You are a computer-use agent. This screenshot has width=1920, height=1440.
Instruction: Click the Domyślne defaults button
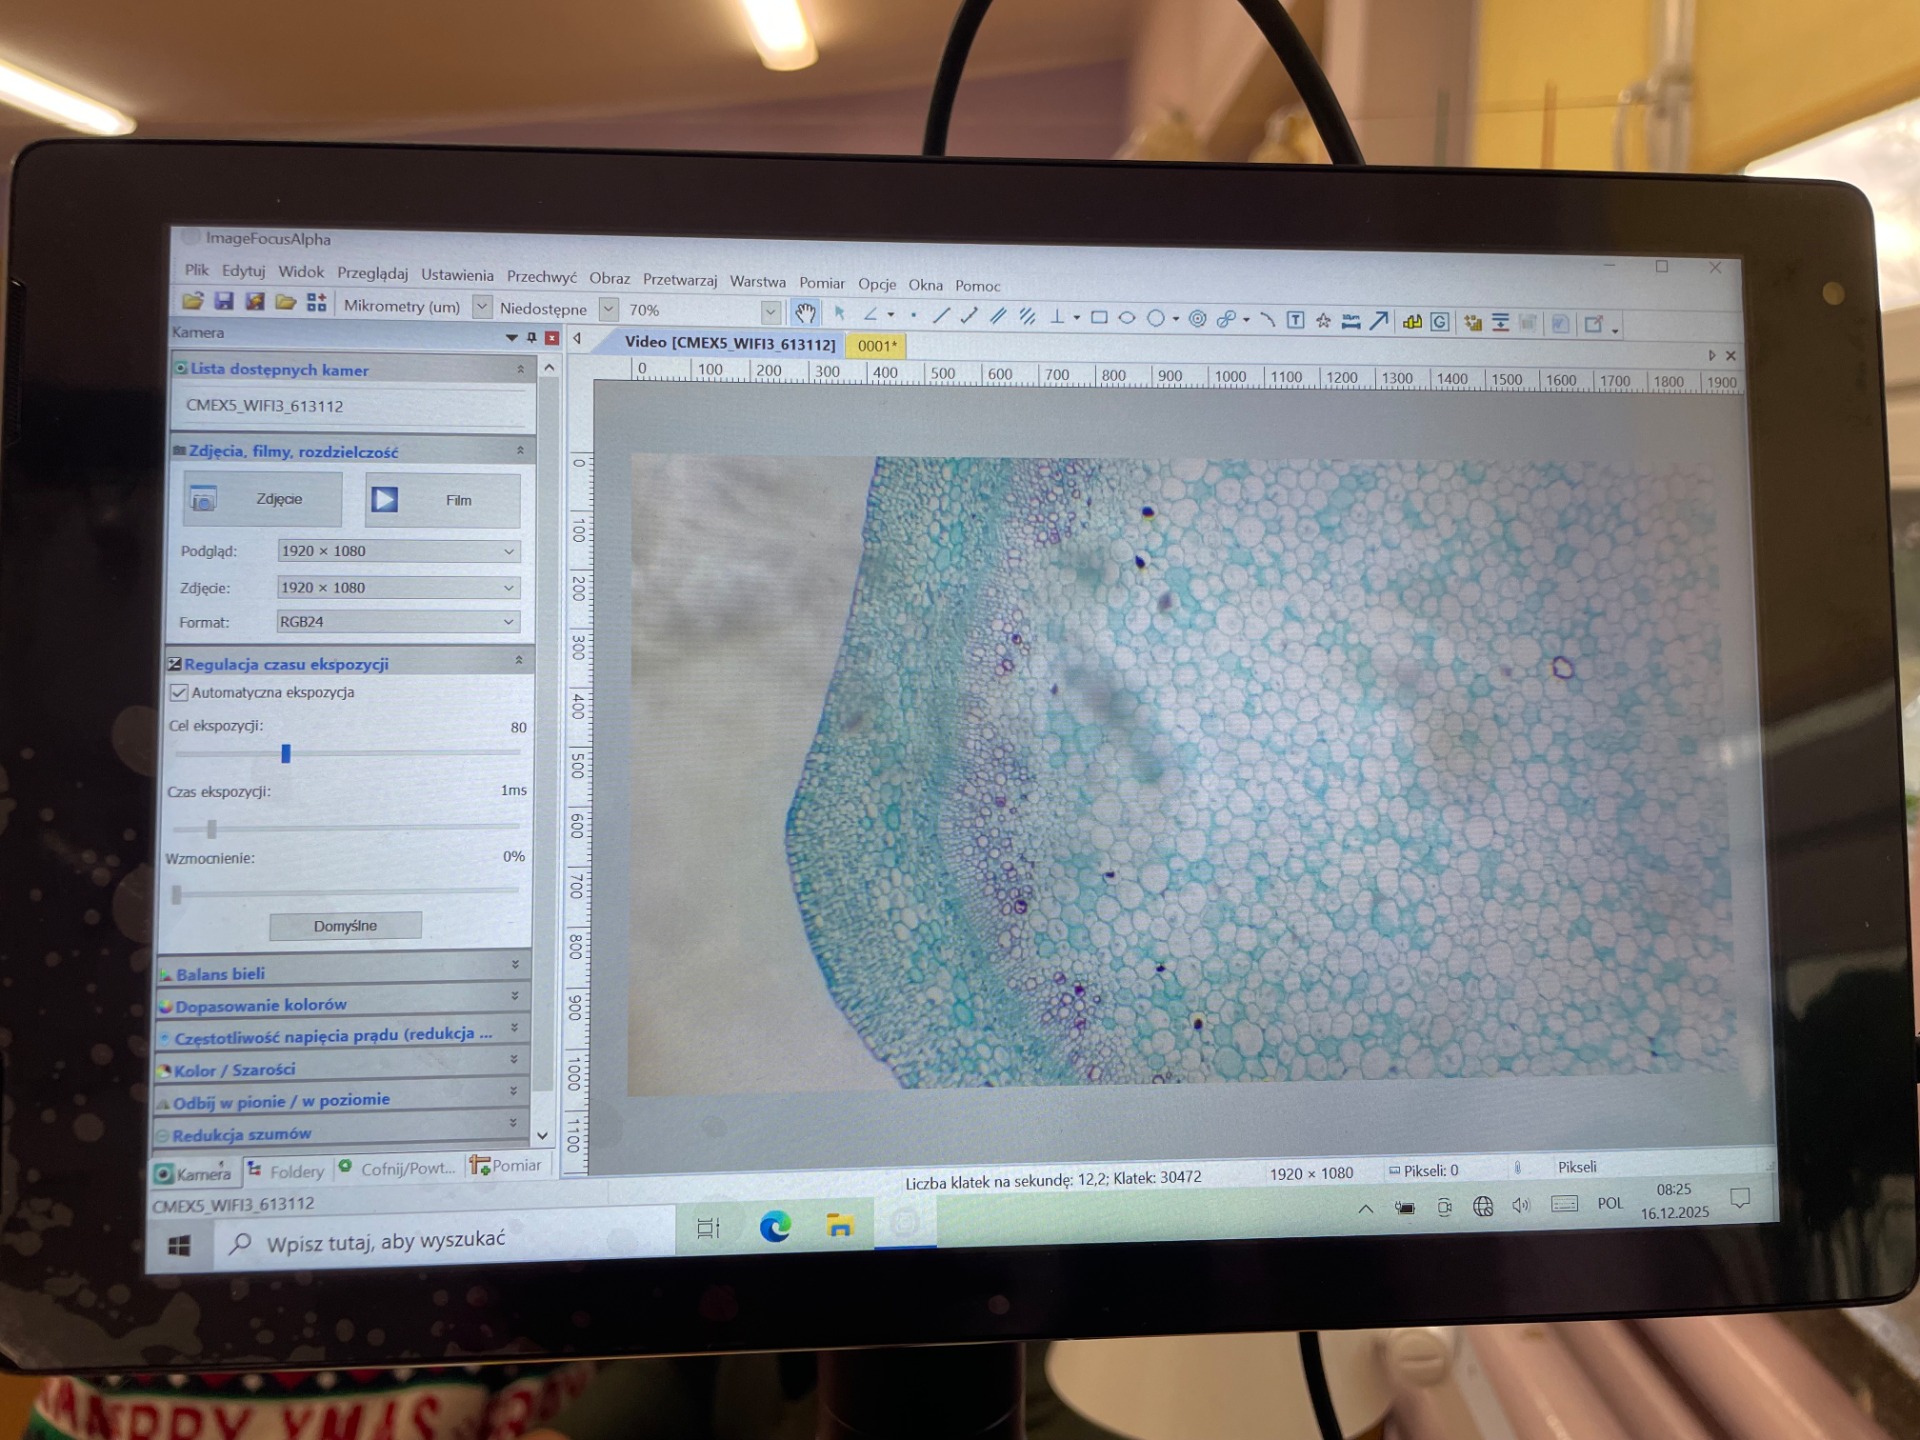[345, 926]
